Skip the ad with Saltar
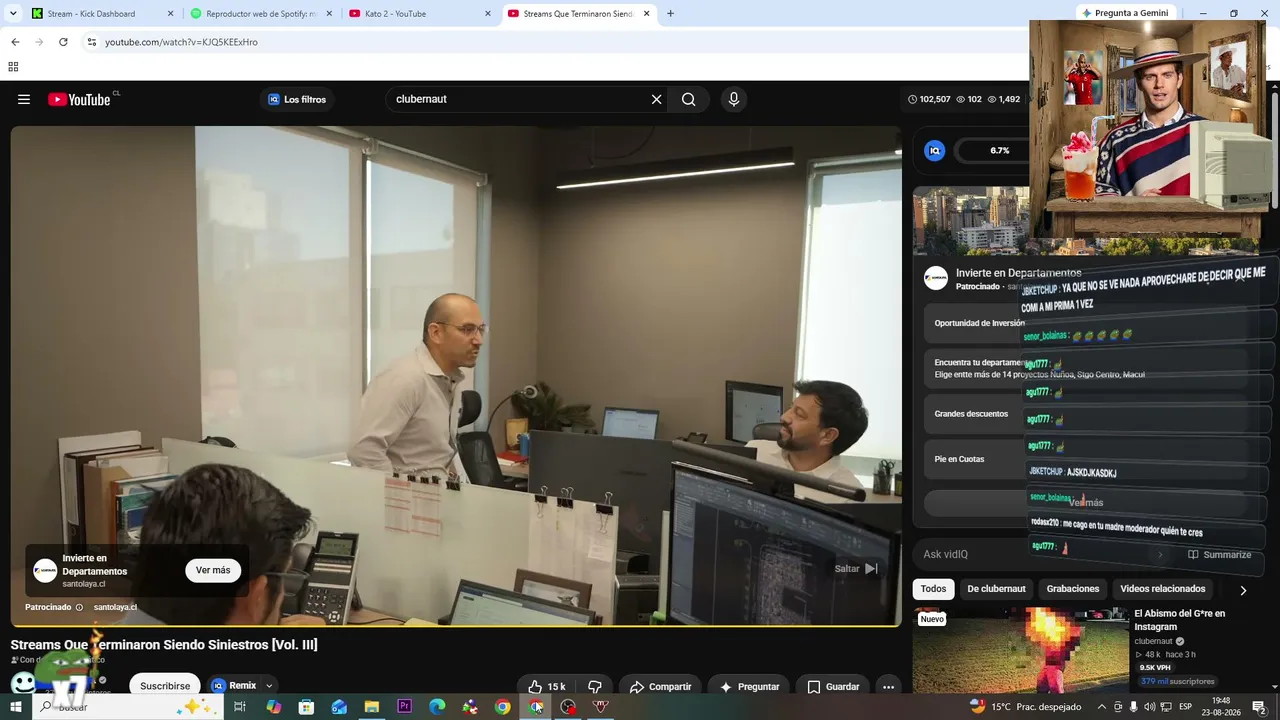 (x=857, y=569)
